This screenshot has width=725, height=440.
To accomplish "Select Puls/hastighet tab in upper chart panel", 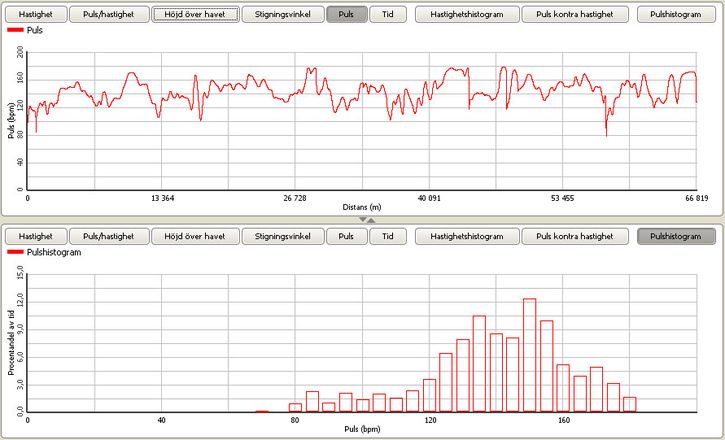I will [109, 14].
